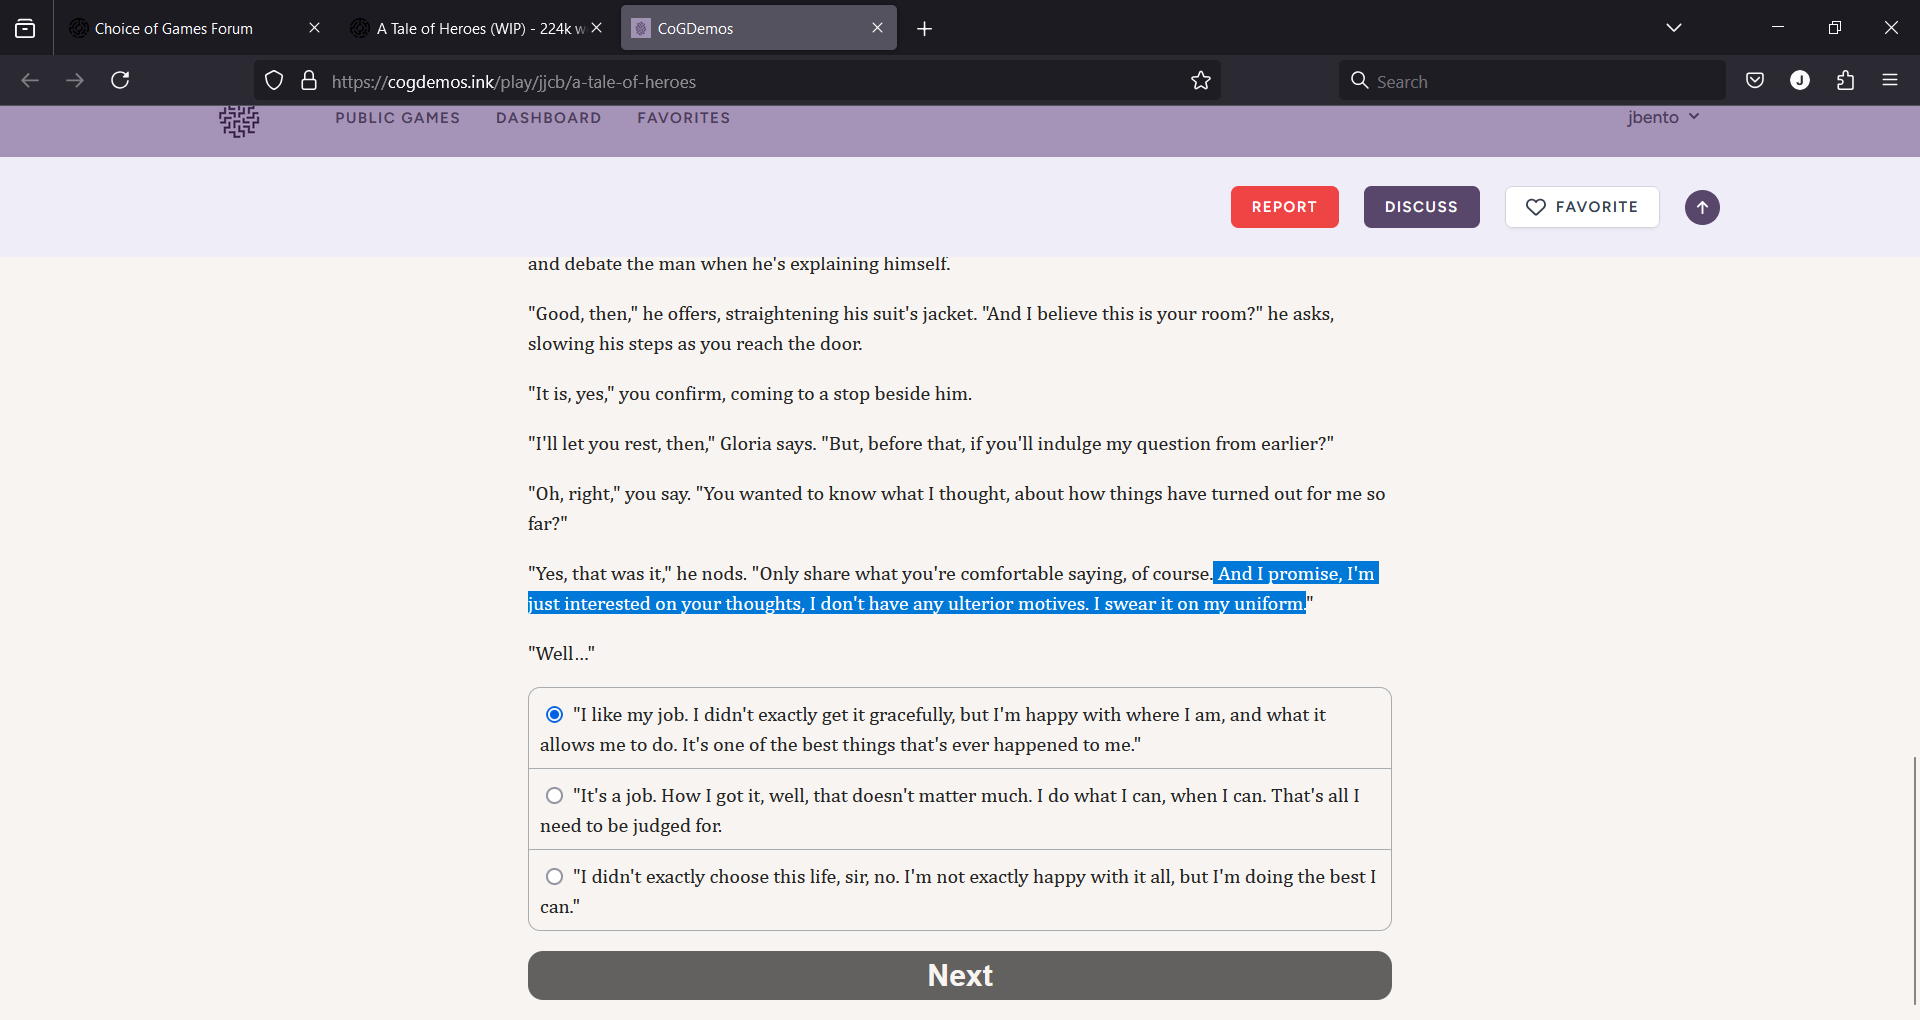The width and height of the screenshot is (1920, 1020).
Task: Click the "It is, yes," paragraph
Action: pyautogui.click(x=749, y=393)
